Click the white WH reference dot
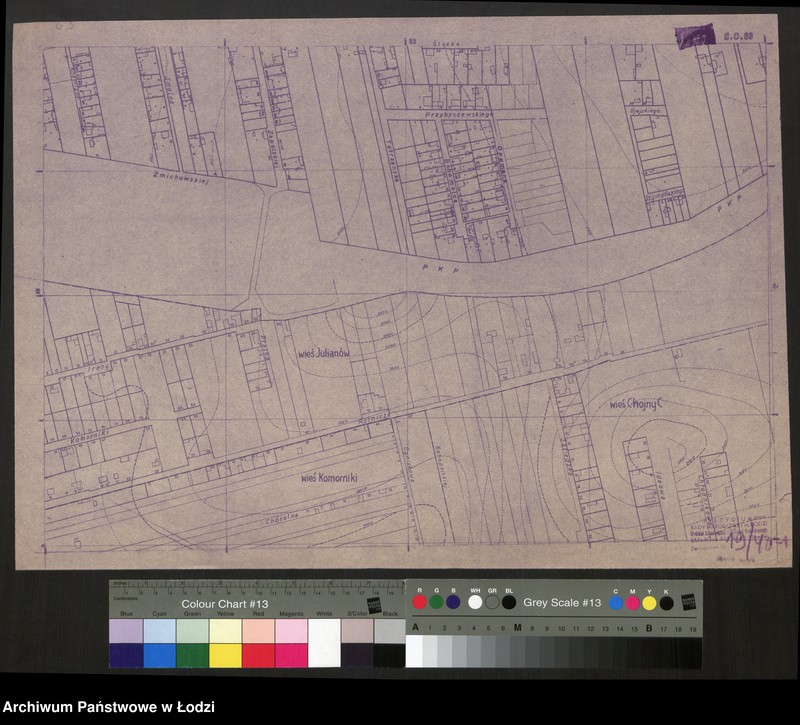The image size is (800, 725). click(x=475, y=602)
